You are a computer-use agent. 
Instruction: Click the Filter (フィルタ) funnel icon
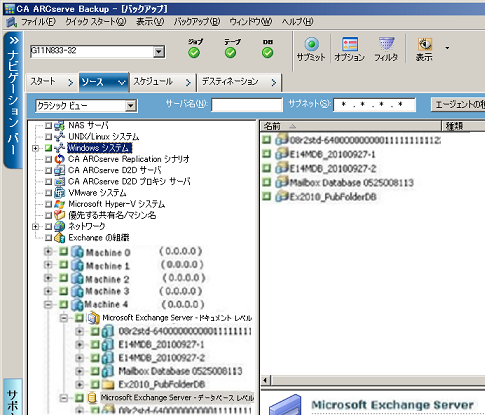pyautogui.click(x=386, y=44)
